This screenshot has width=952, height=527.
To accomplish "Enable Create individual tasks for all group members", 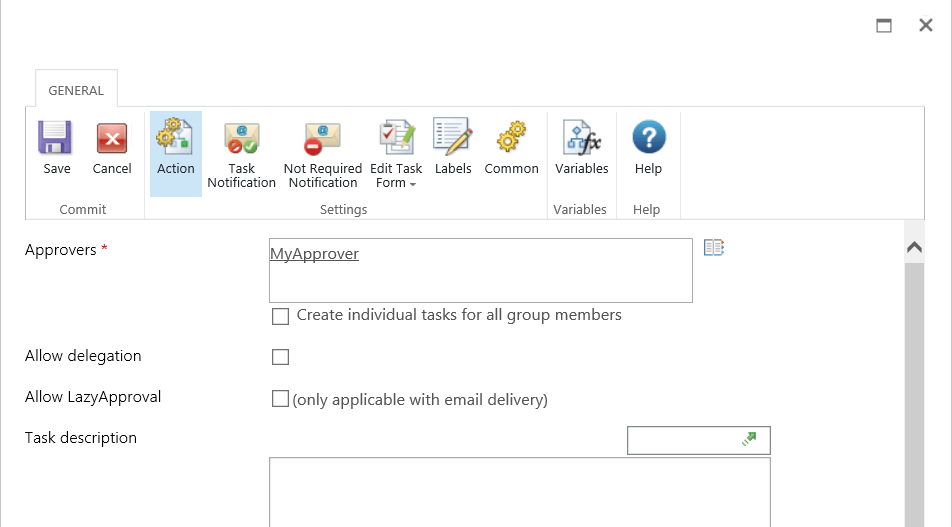I will (x=280, y=316).
